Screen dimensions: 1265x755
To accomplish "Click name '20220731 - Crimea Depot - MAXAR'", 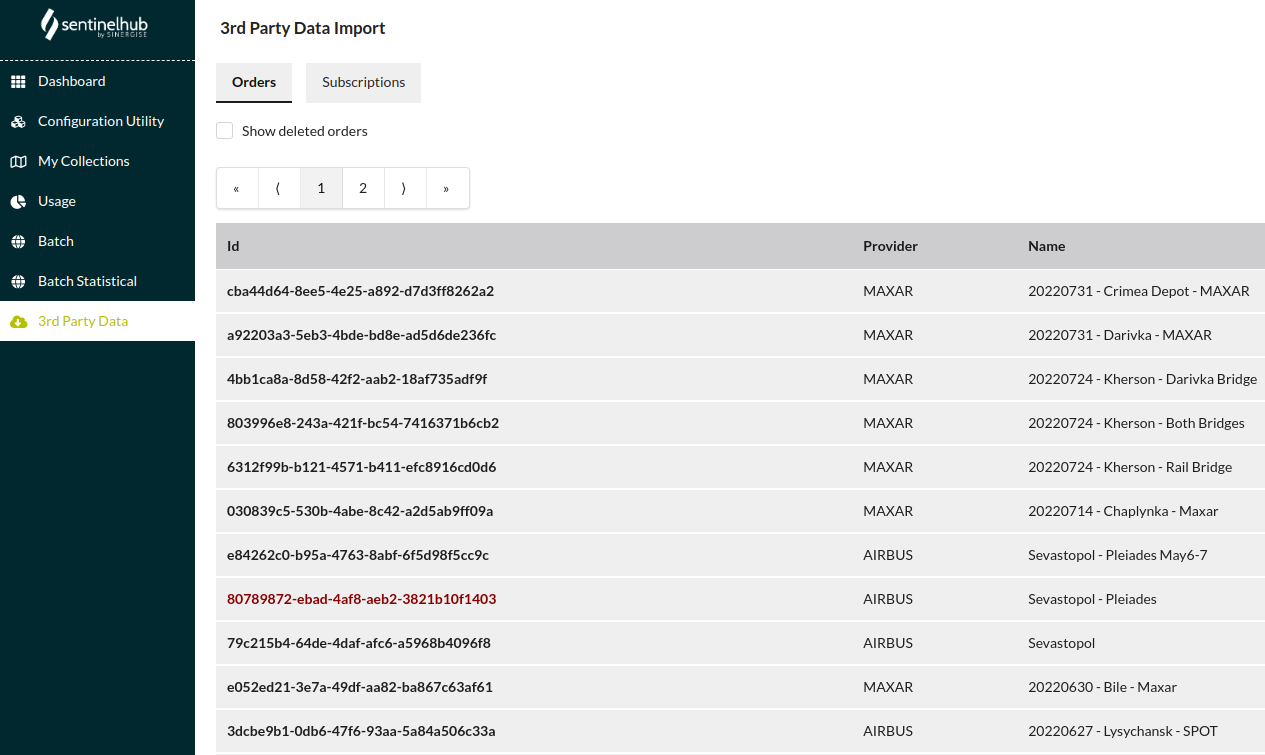I will pyautogui.click(x=1139, y=291).
